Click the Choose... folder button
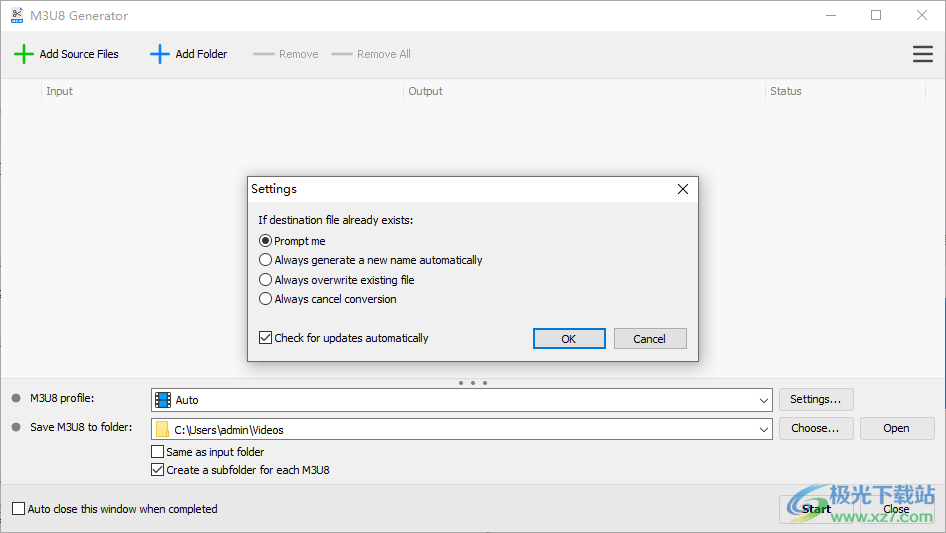Image resolution: width=946 pixels, height=533 pixels. [x=816, y=428]
